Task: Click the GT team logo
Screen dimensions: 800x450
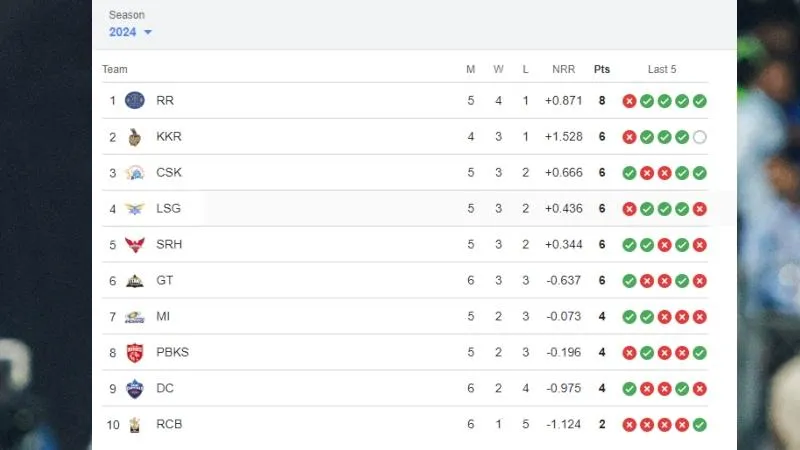Action: coord(135,281)
